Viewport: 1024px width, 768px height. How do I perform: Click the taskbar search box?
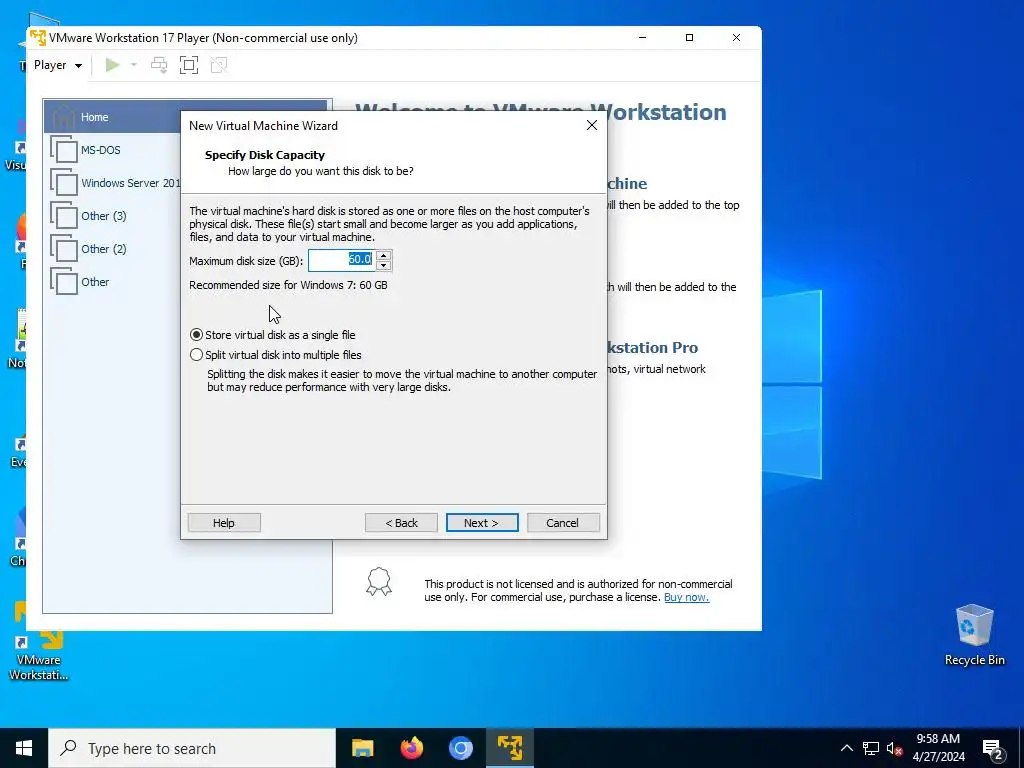click(x=192, y=748)
